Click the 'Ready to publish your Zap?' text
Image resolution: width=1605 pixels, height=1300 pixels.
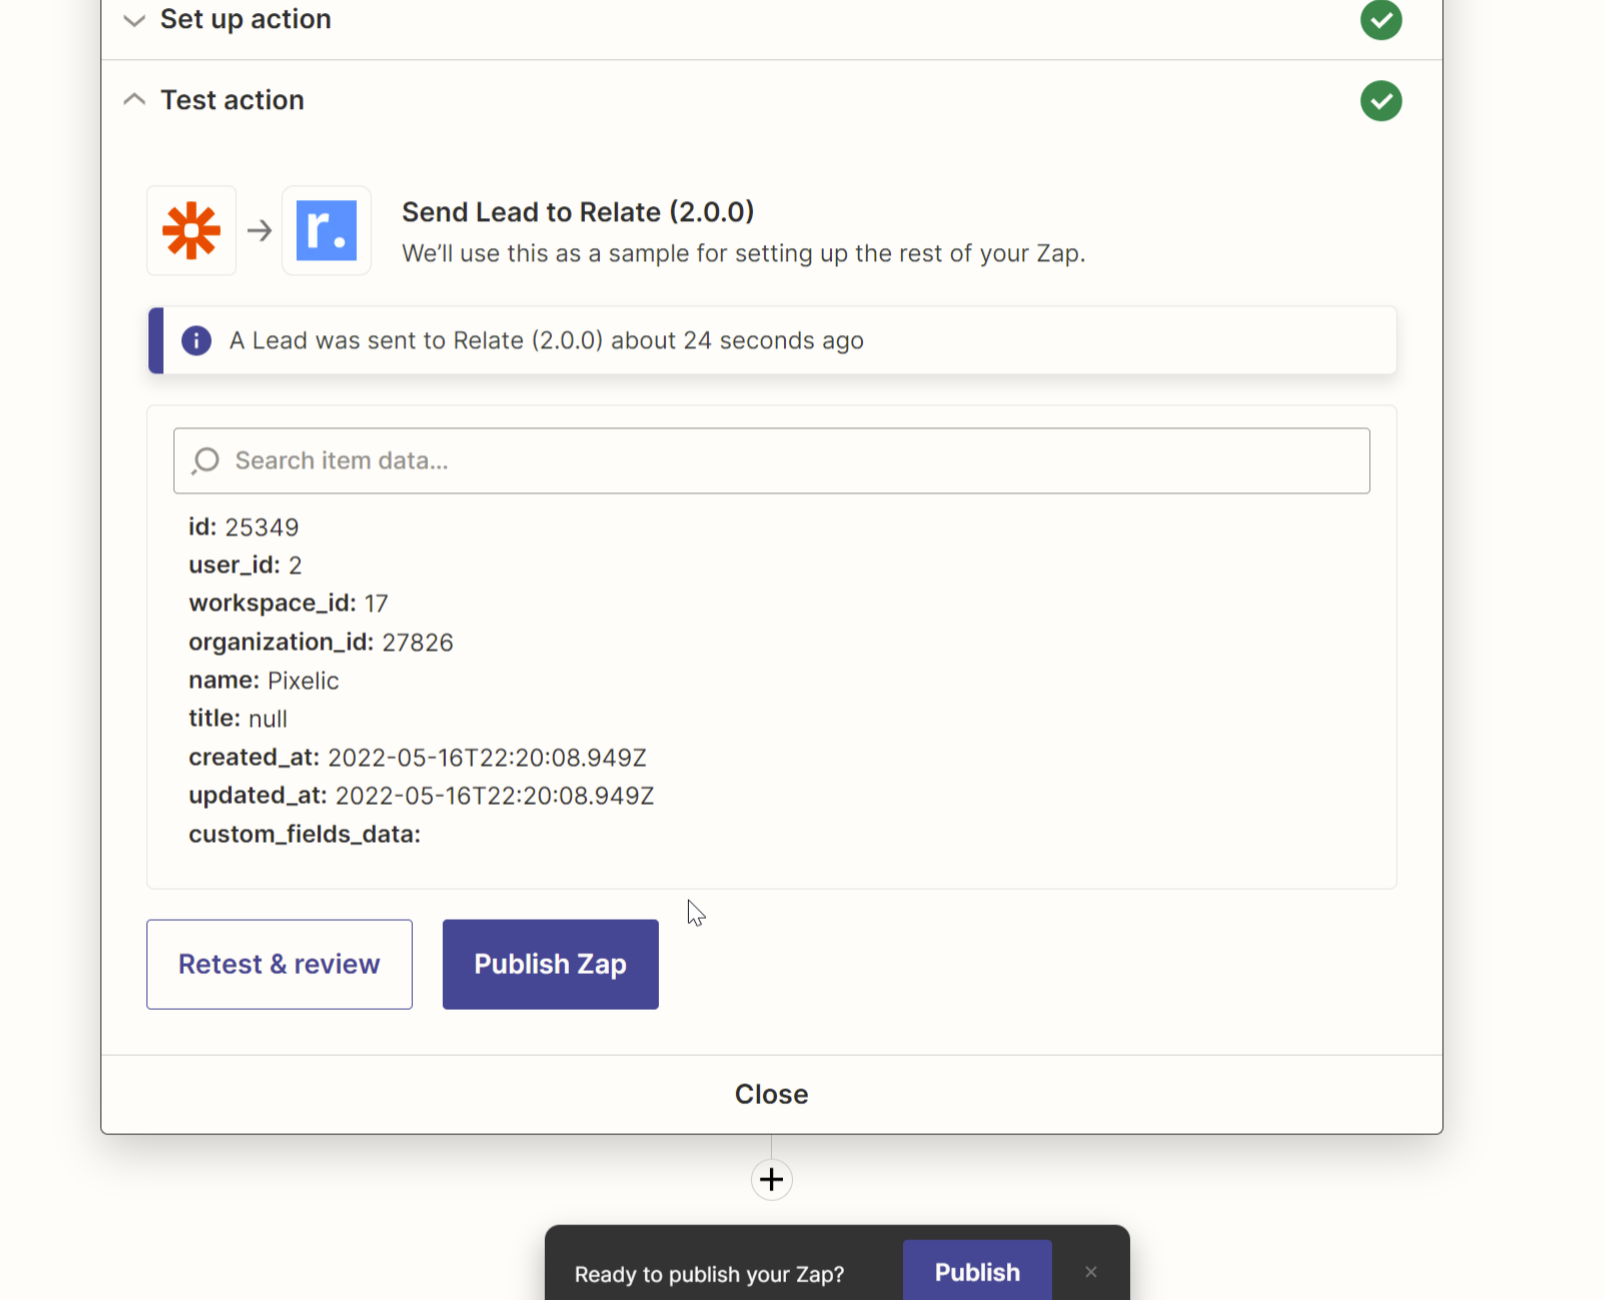point(709,1274)
